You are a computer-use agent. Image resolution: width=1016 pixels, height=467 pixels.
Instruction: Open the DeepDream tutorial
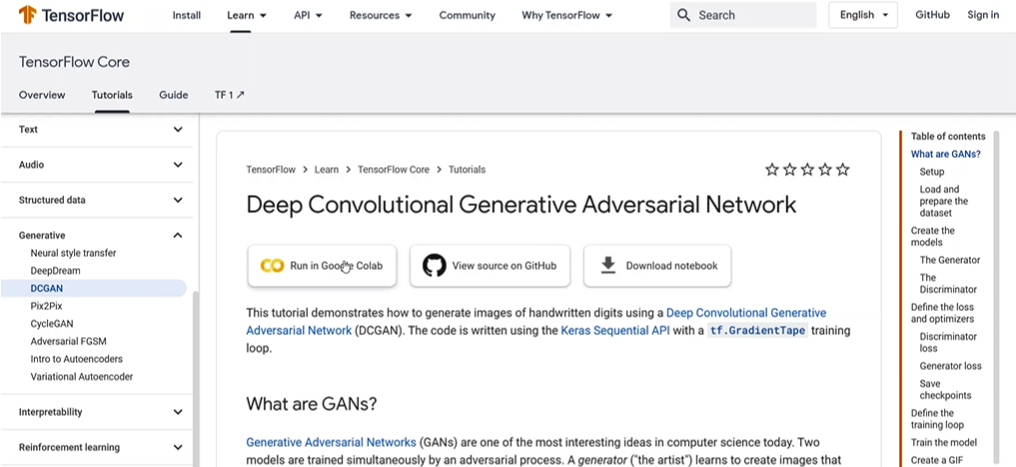click(x=55, y=271)
